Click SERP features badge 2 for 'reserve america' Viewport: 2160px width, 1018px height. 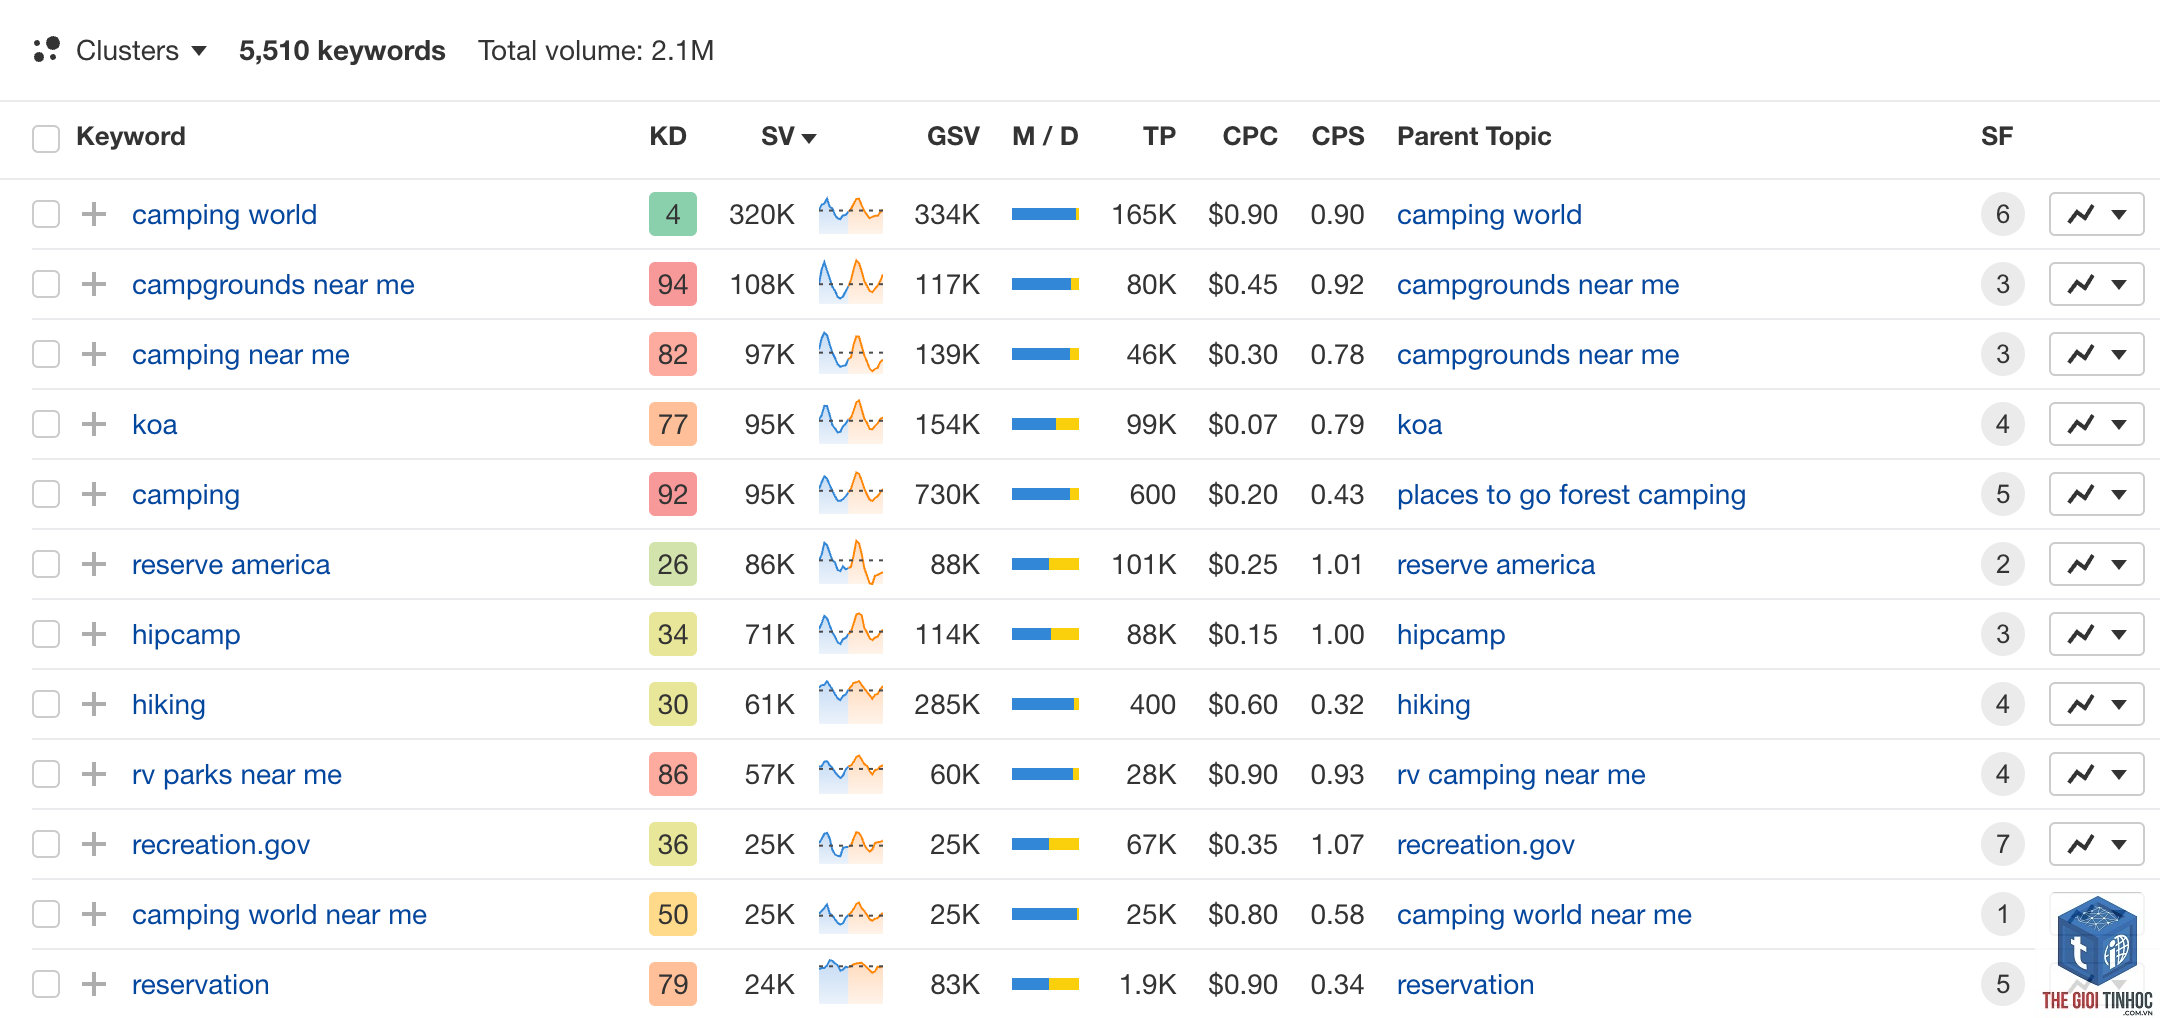click(2002, 564)
